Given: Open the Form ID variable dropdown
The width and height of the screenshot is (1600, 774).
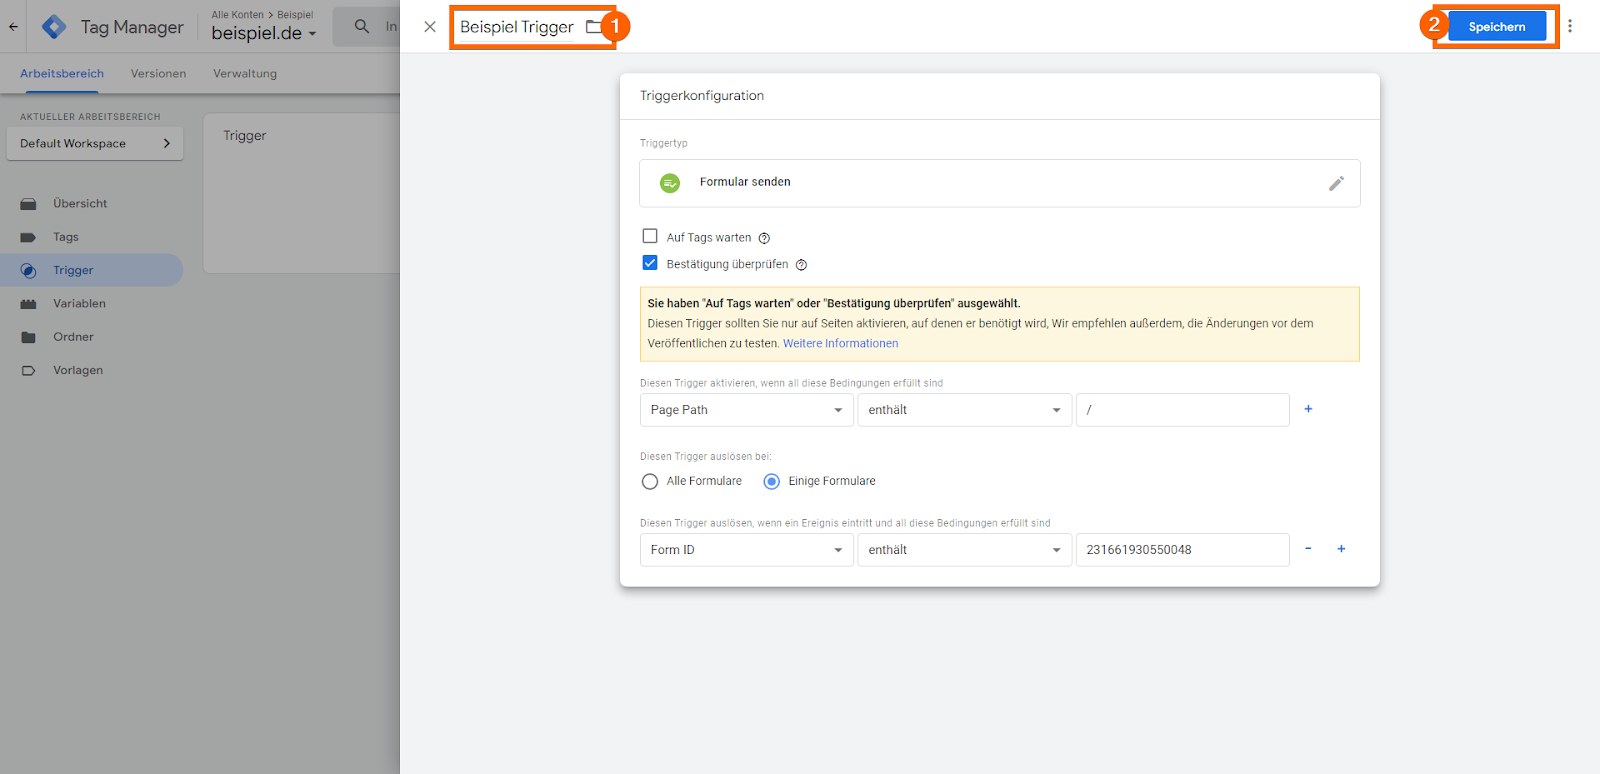Looking at the screenshot, I should tap(746, 550).
